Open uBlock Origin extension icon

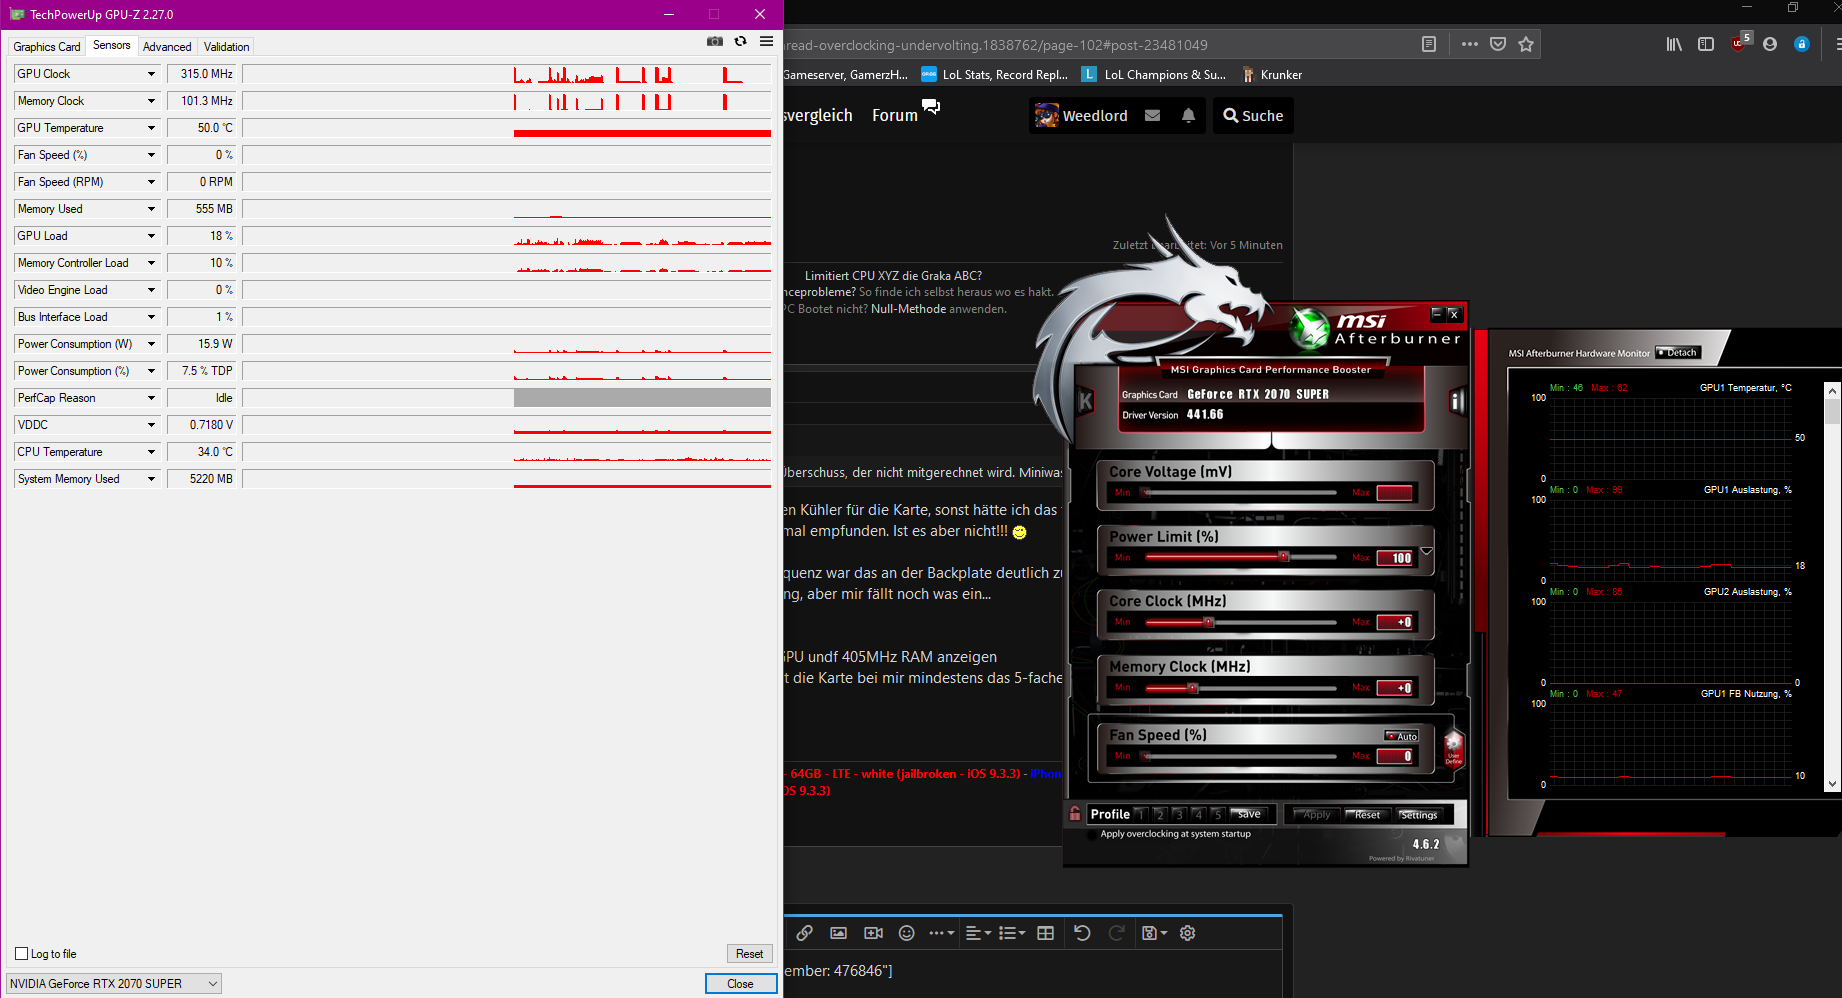pyautogui.click(x=1740, y=42)
